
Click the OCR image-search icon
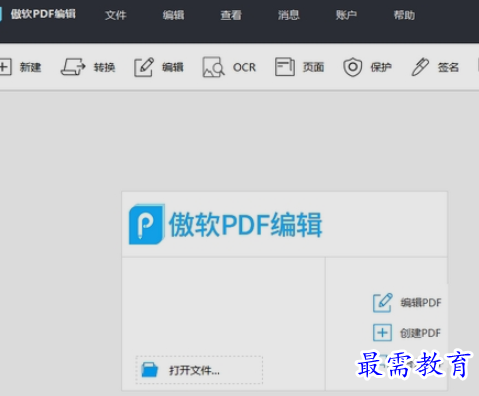213,67
